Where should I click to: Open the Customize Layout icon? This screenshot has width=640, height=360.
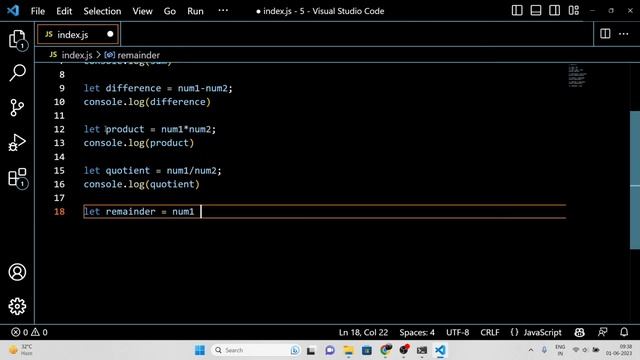(573, 11)
